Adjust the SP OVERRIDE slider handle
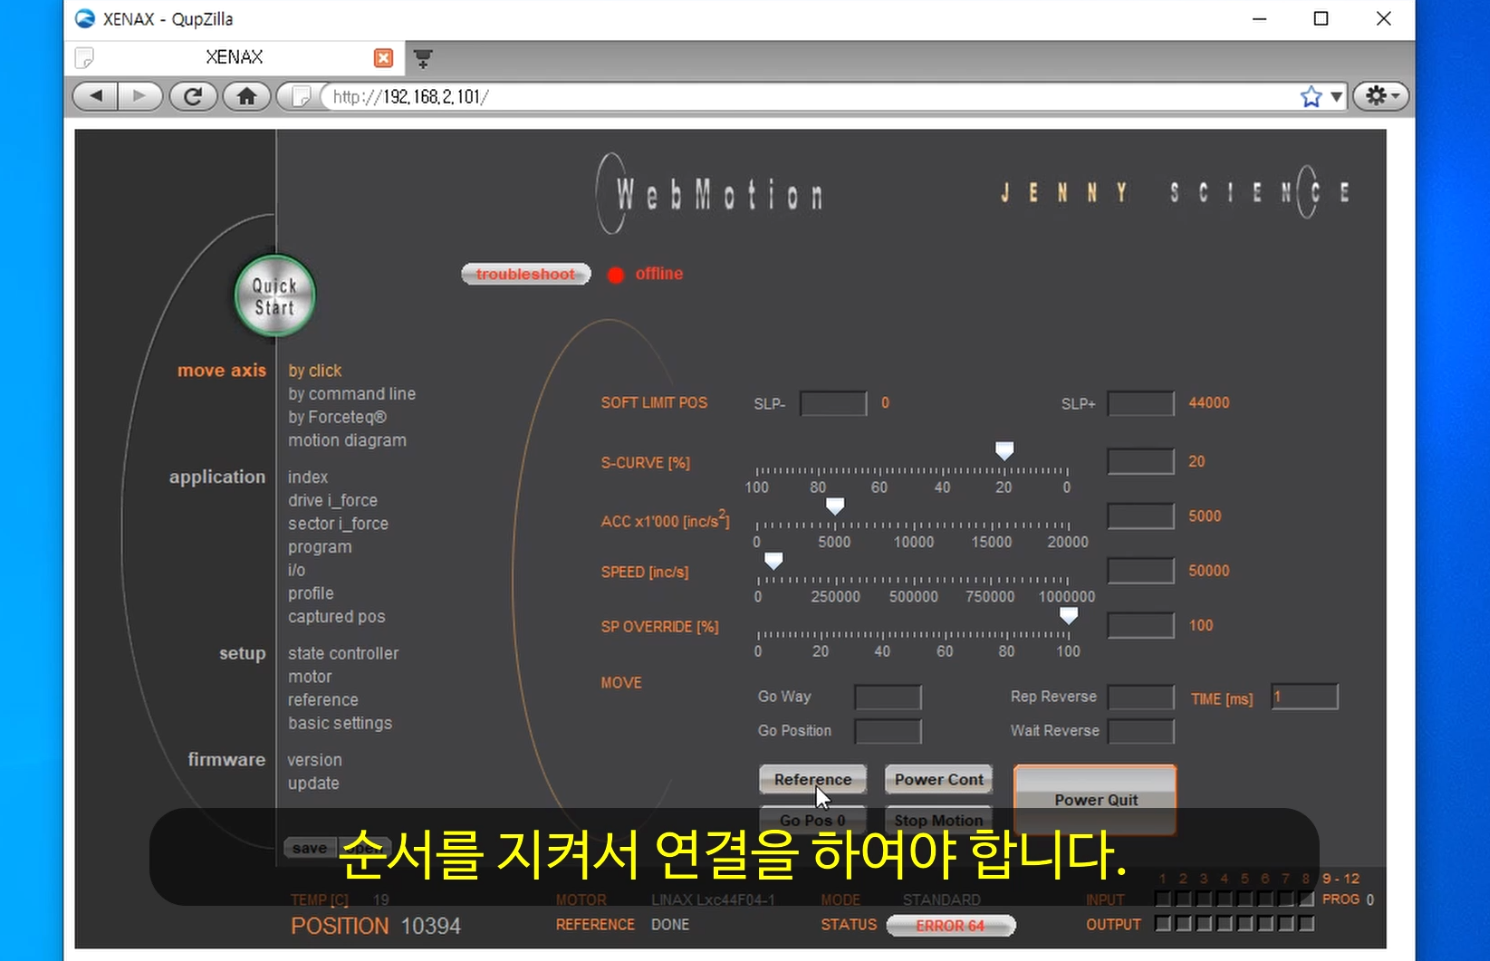Viewport: 1490px width, 961px height. point(1069,615)
